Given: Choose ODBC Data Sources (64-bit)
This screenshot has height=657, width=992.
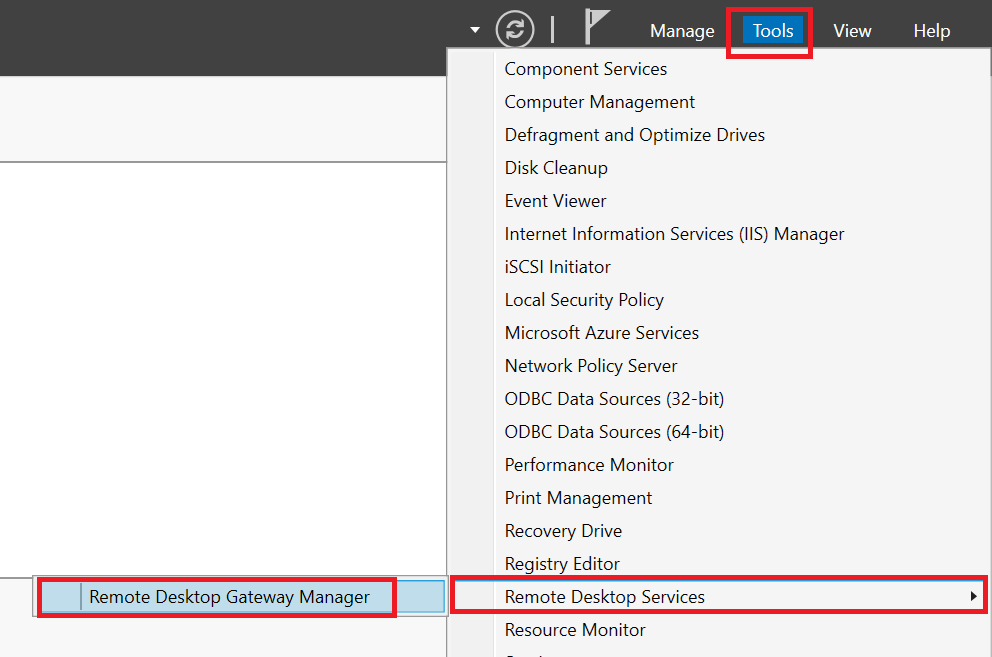Looking at the screenshot, I should [x=614, y=432].
